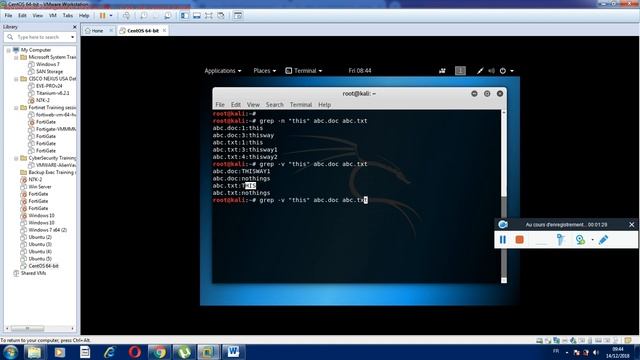Open the VMware Help menu
Viewport: 640px width, 360px height.
tap(84, 16)
